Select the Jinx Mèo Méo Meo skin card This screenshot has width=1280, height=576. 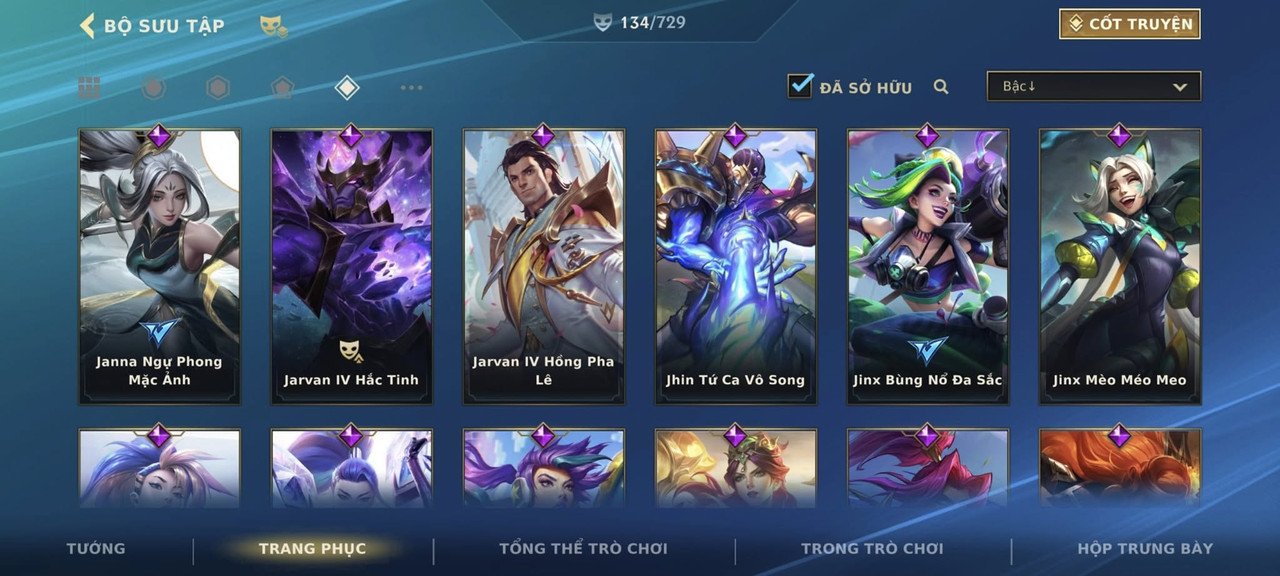tap(1120, 266)
